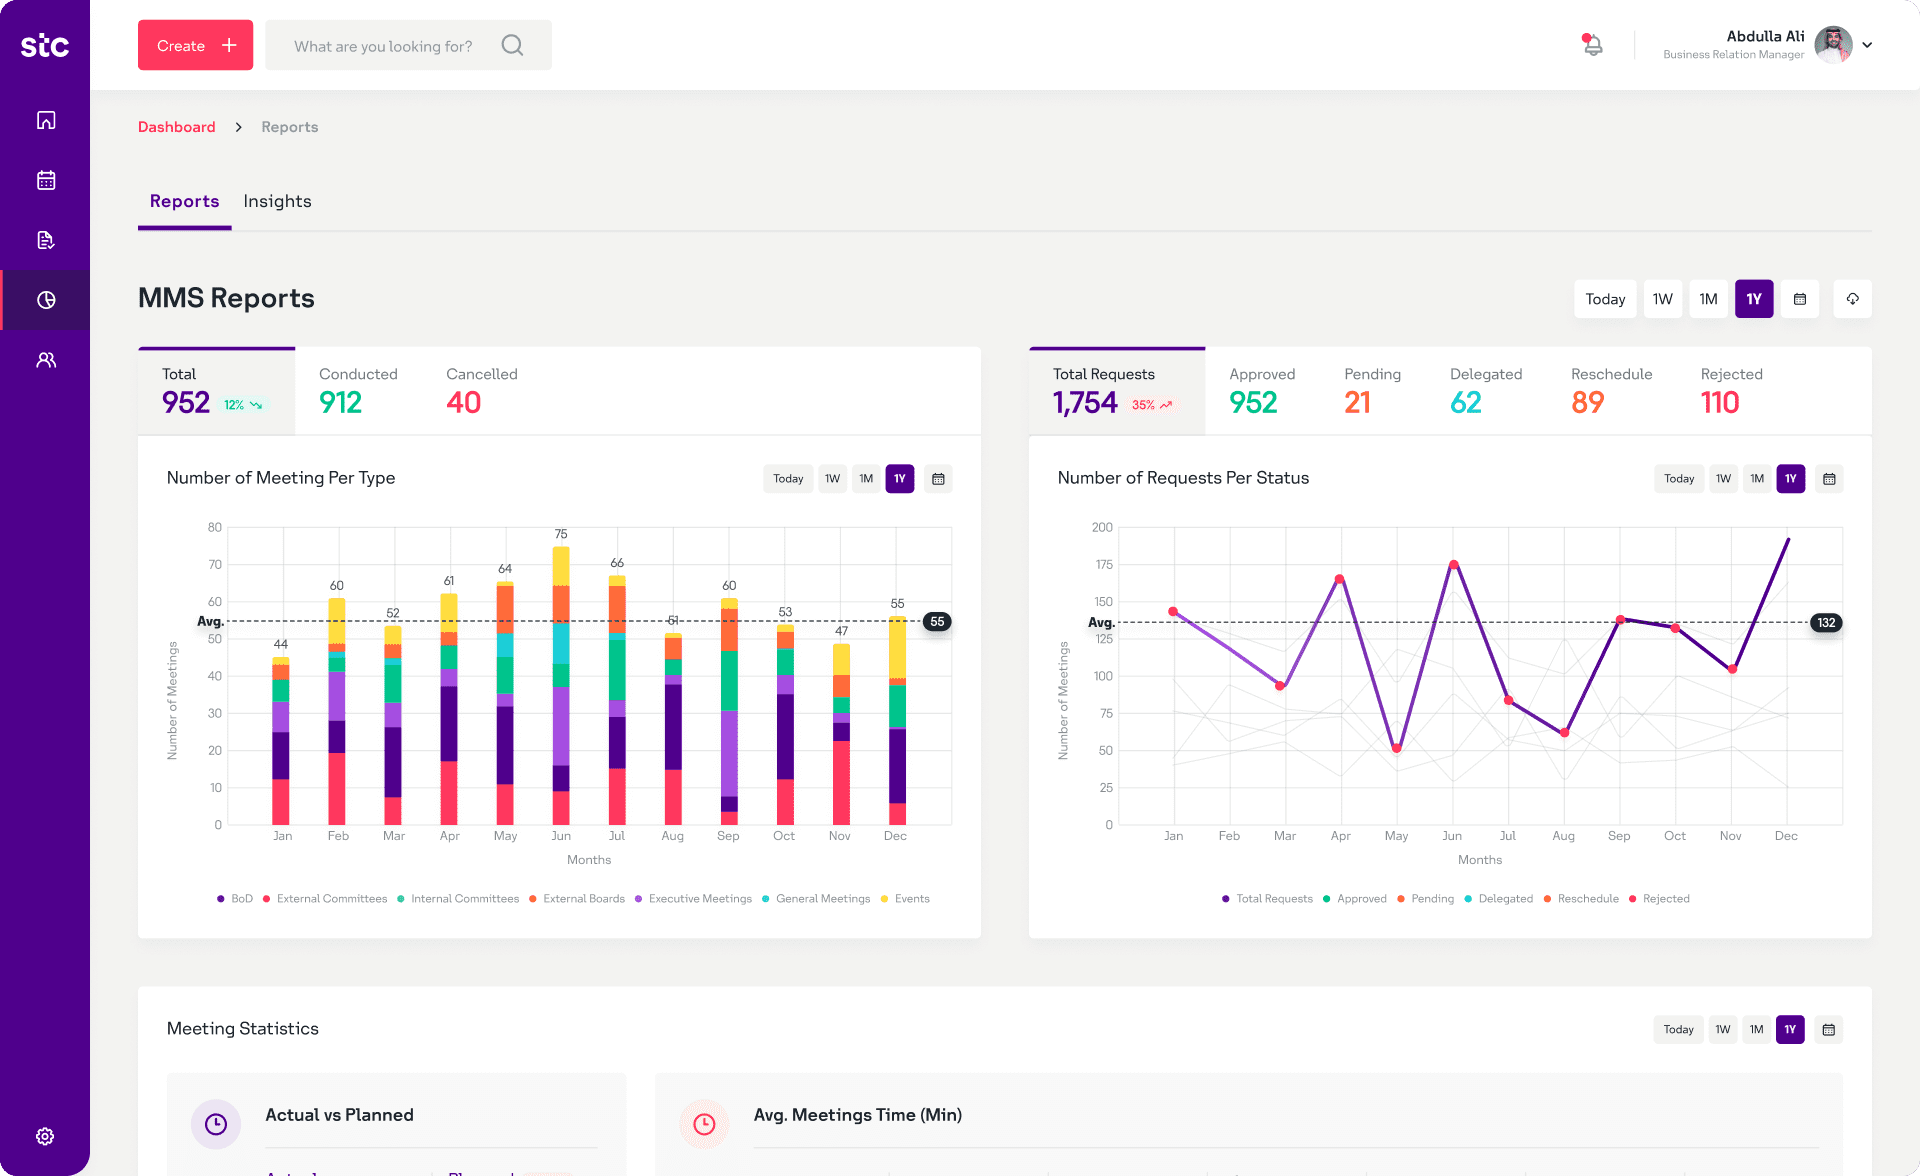1920x1176 pixels.
Task: Open the notifications bell
Action: [x=1593, y=45]
